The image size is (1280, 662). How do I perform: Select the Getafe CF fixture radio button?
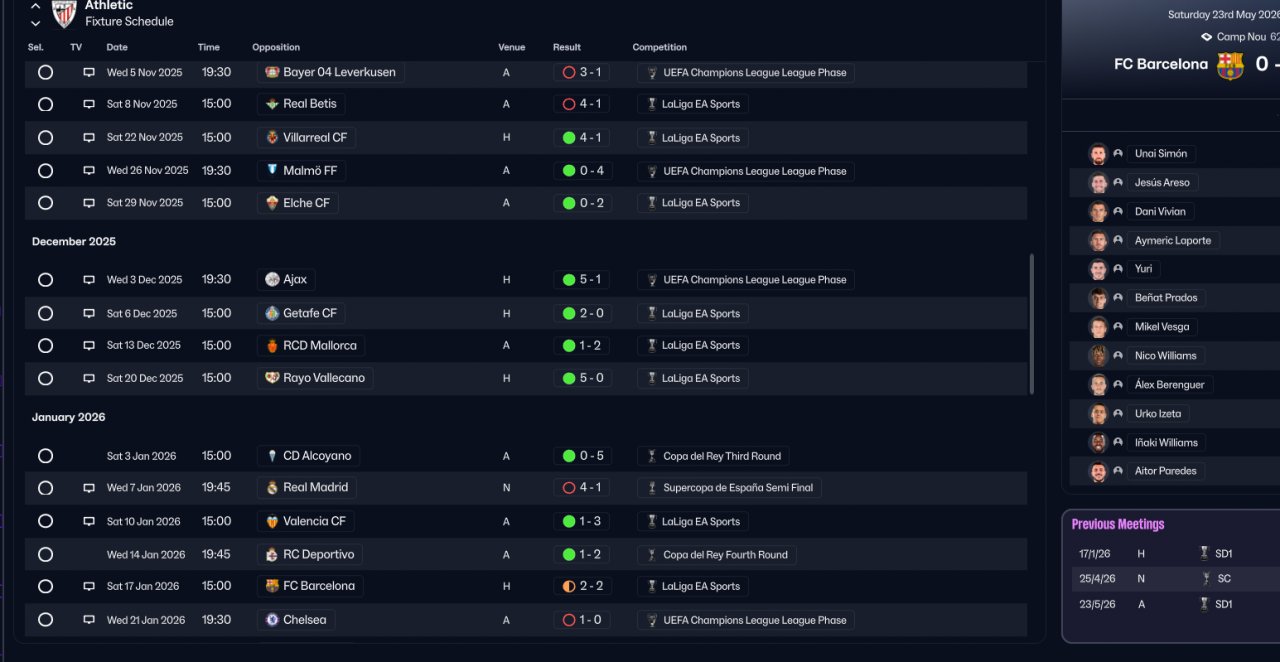click(x=45, y=313)
